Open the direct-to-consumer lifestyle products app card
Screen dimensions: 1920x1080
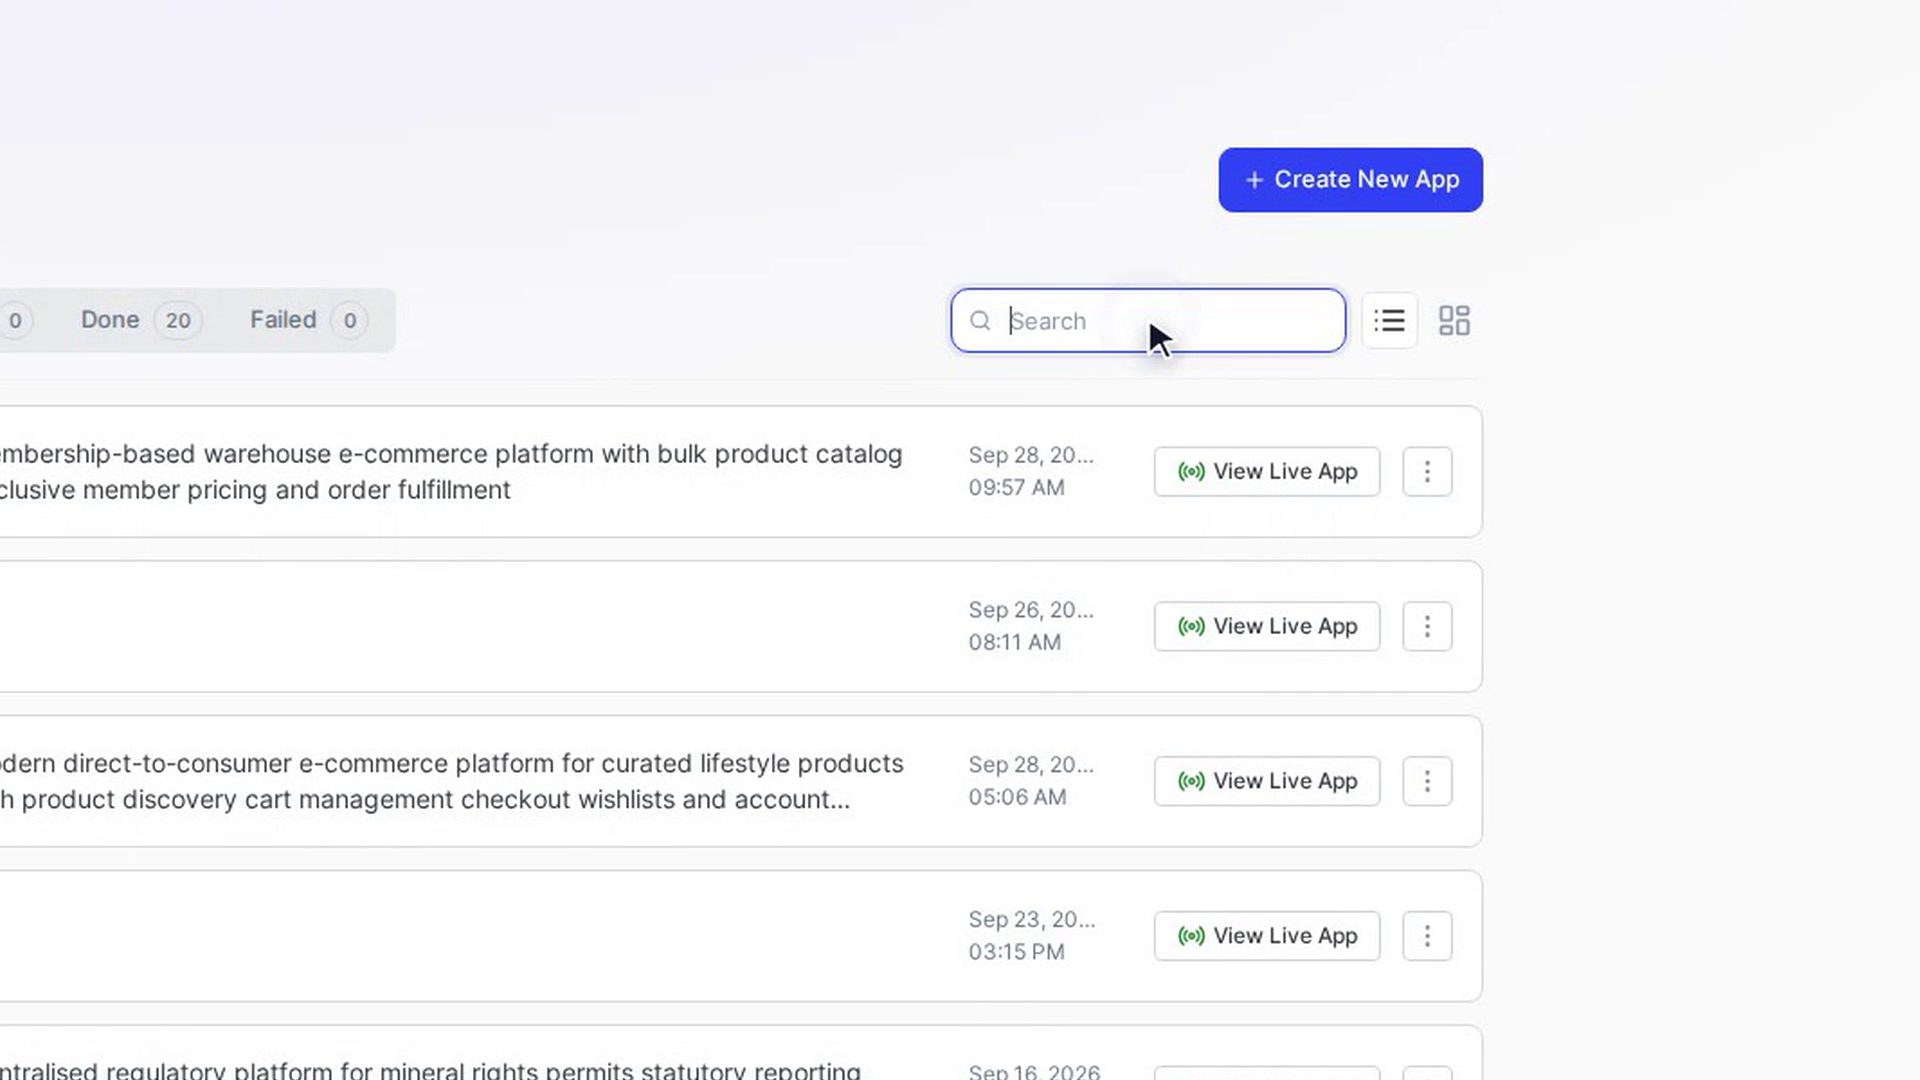coord(740,781)
